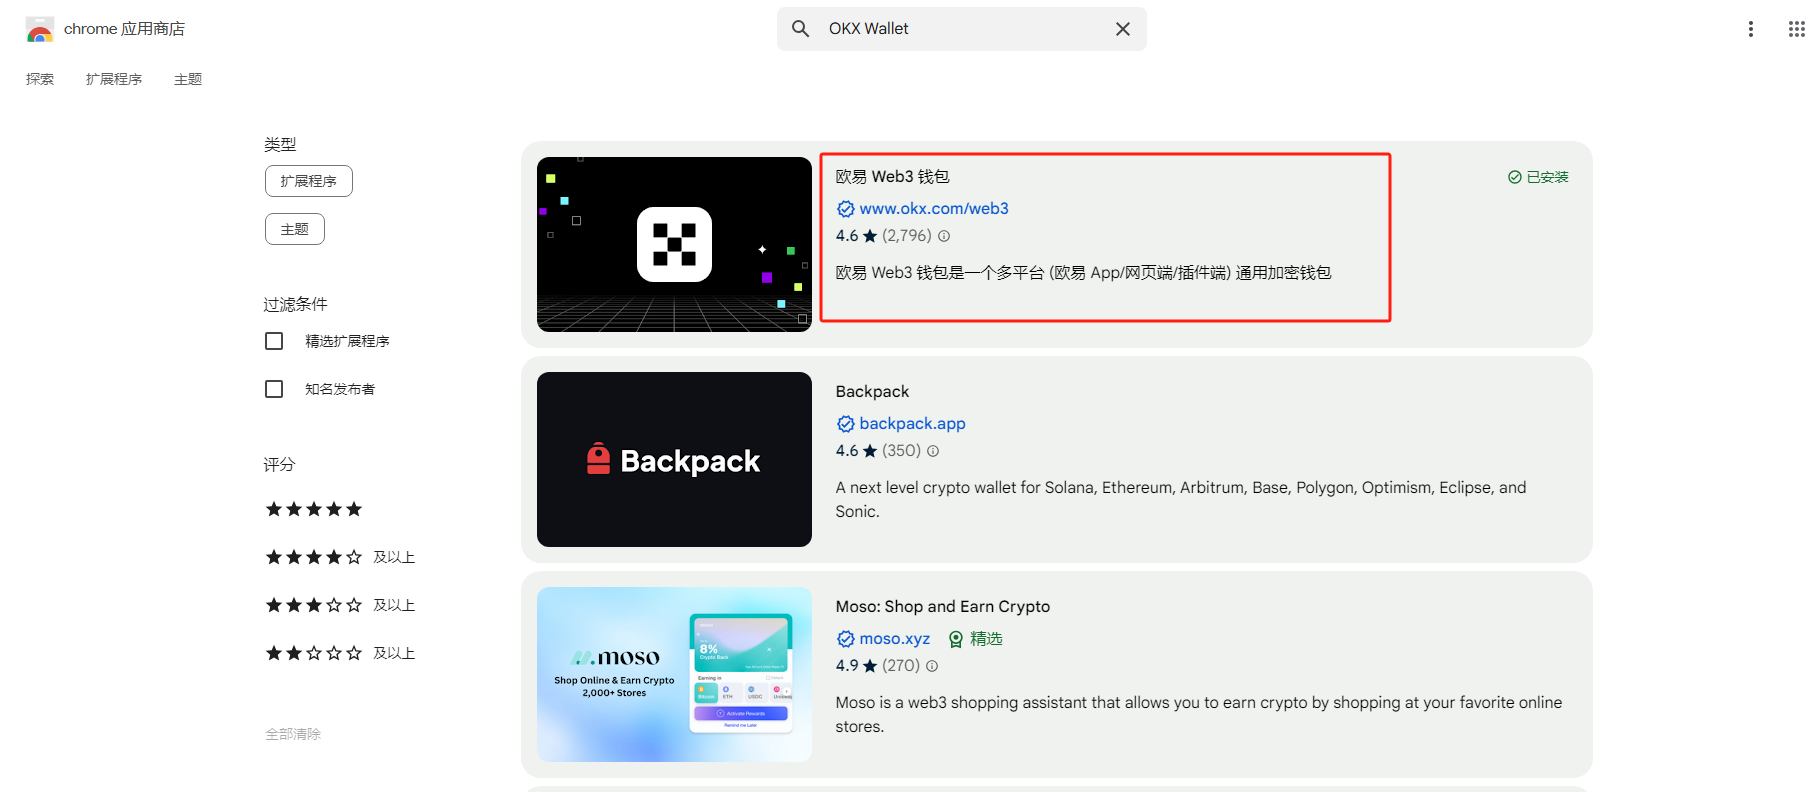
Task: Click the moso.xyz publisher link
Action: click(894, 639)
